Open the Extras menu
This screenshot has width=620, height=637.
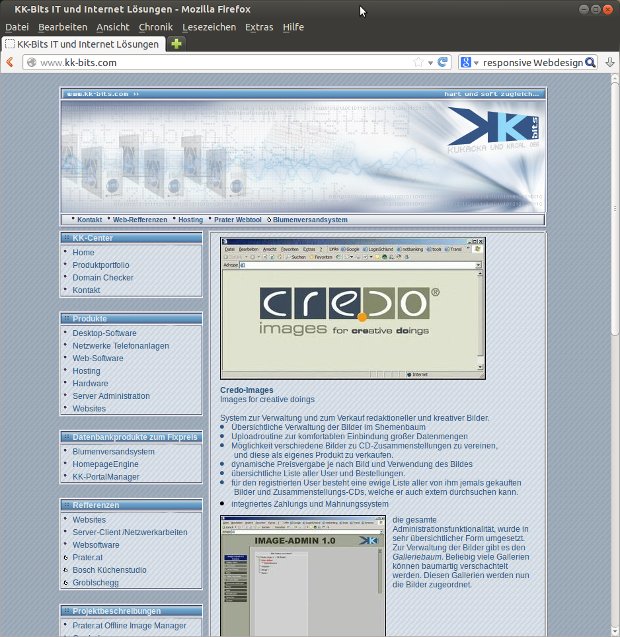pyautogui.click(x=259, y=27)
